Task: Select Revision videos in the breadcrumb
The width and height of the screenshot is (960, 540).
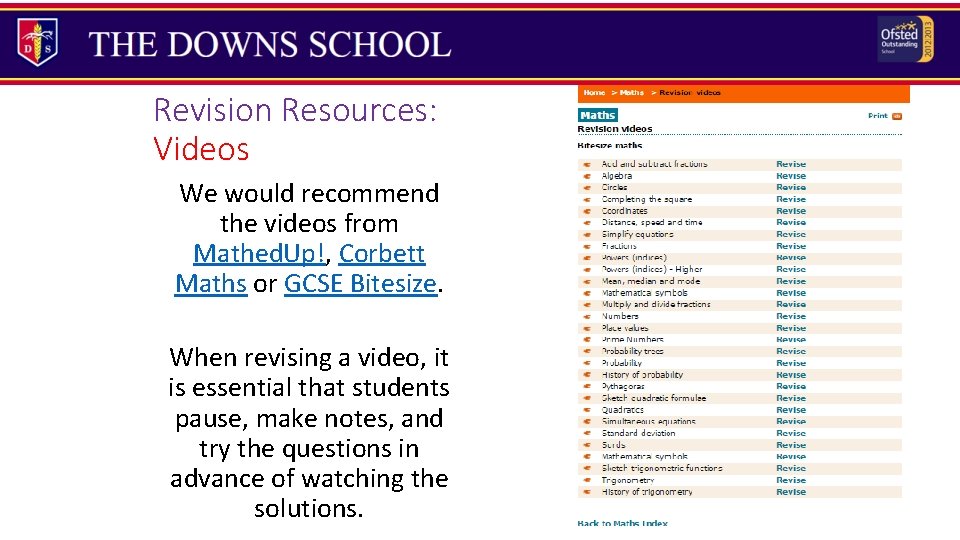Action: 690,92
